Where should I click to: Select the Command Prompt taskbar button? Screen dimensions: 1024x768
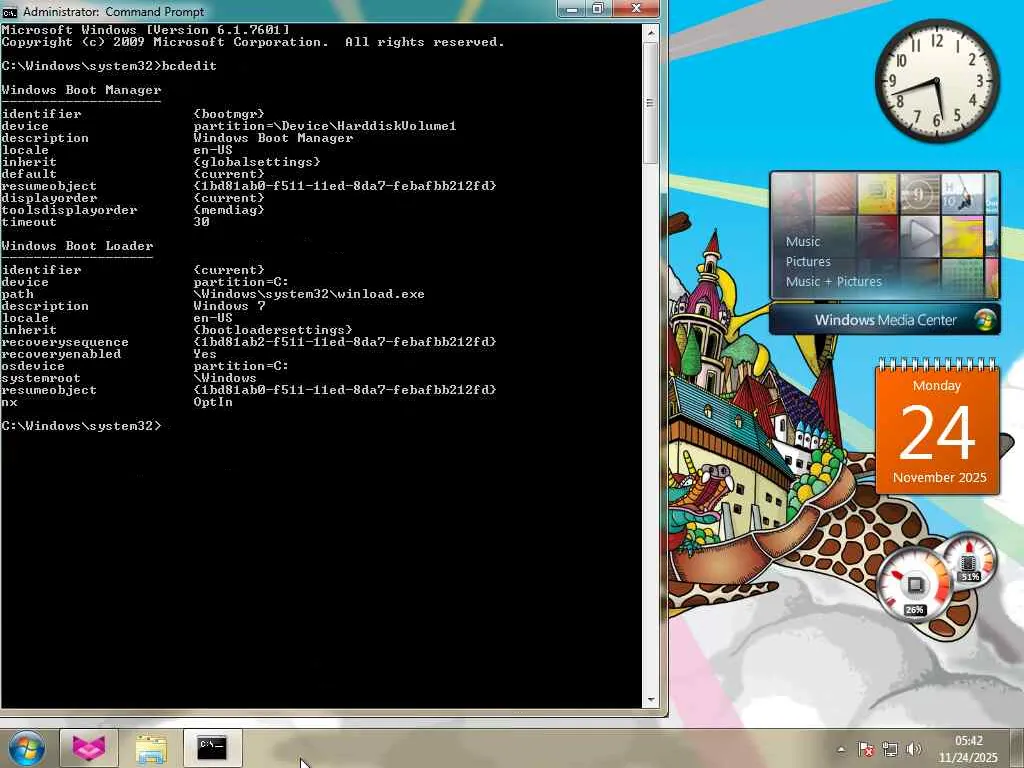pyautogui.click(x=212, y=748)
